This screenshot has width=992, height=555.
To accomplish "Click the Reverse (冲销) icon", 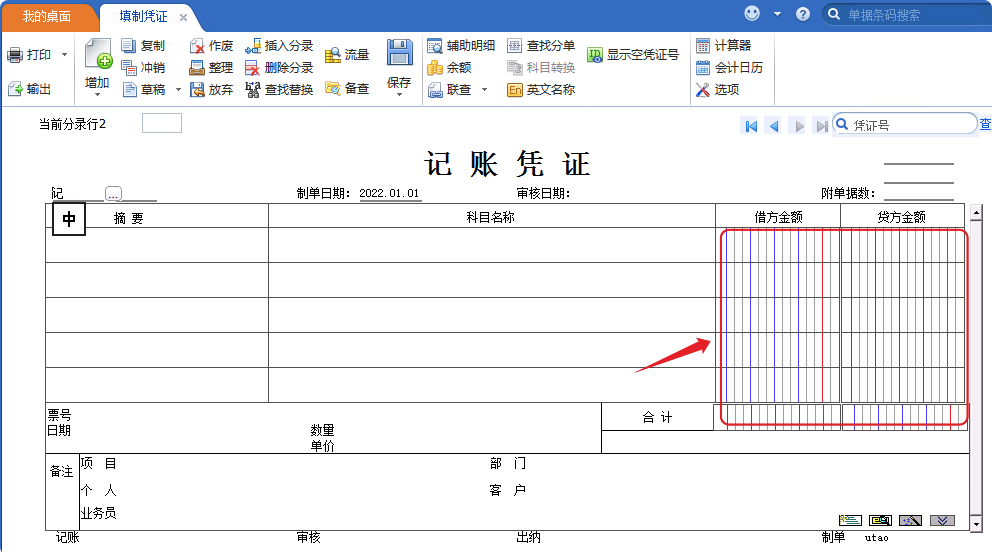I will click(128, 68).
